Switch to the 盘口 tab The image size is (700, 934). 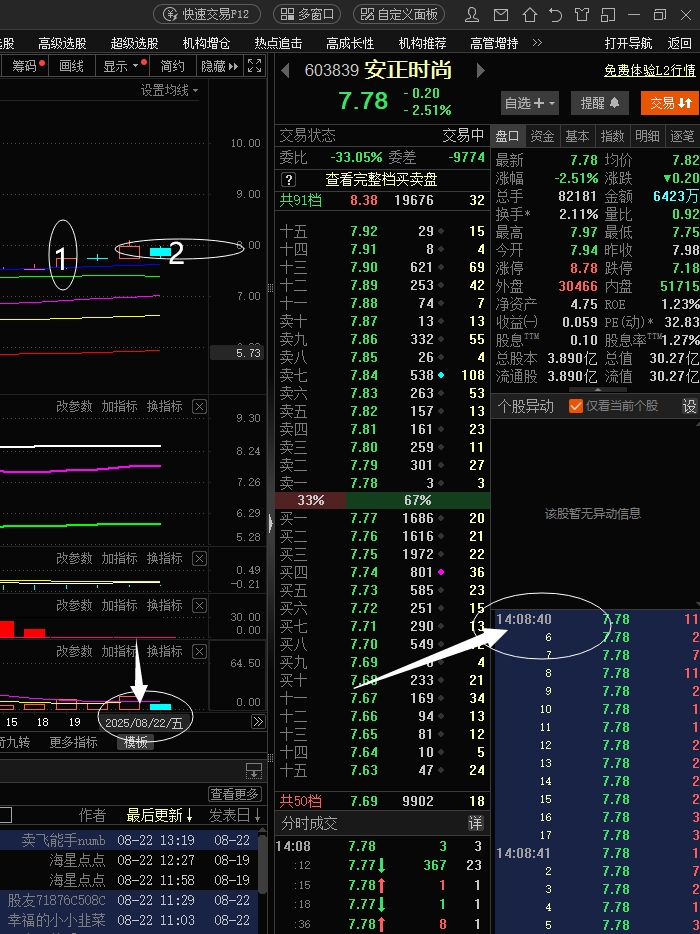click(x=508, y=136)
